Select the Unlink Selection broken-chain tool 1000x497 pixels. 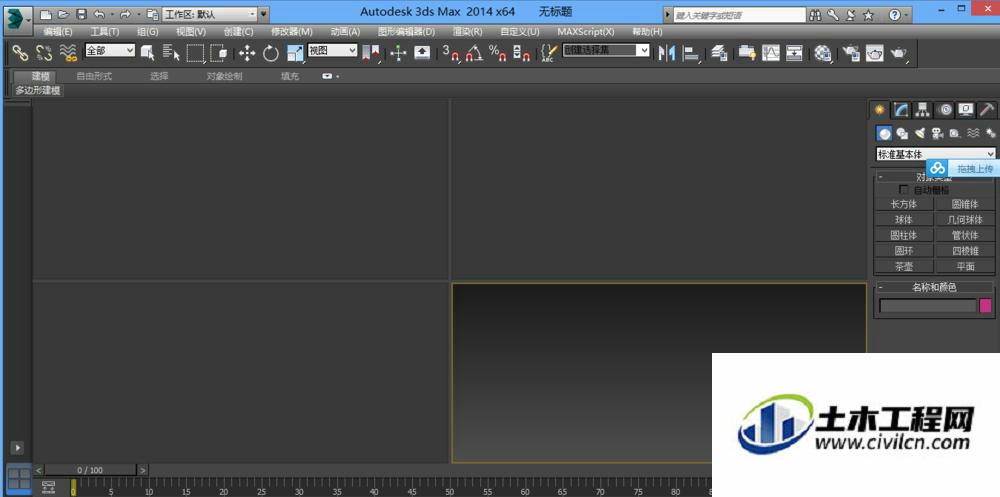tap(44, 54)
